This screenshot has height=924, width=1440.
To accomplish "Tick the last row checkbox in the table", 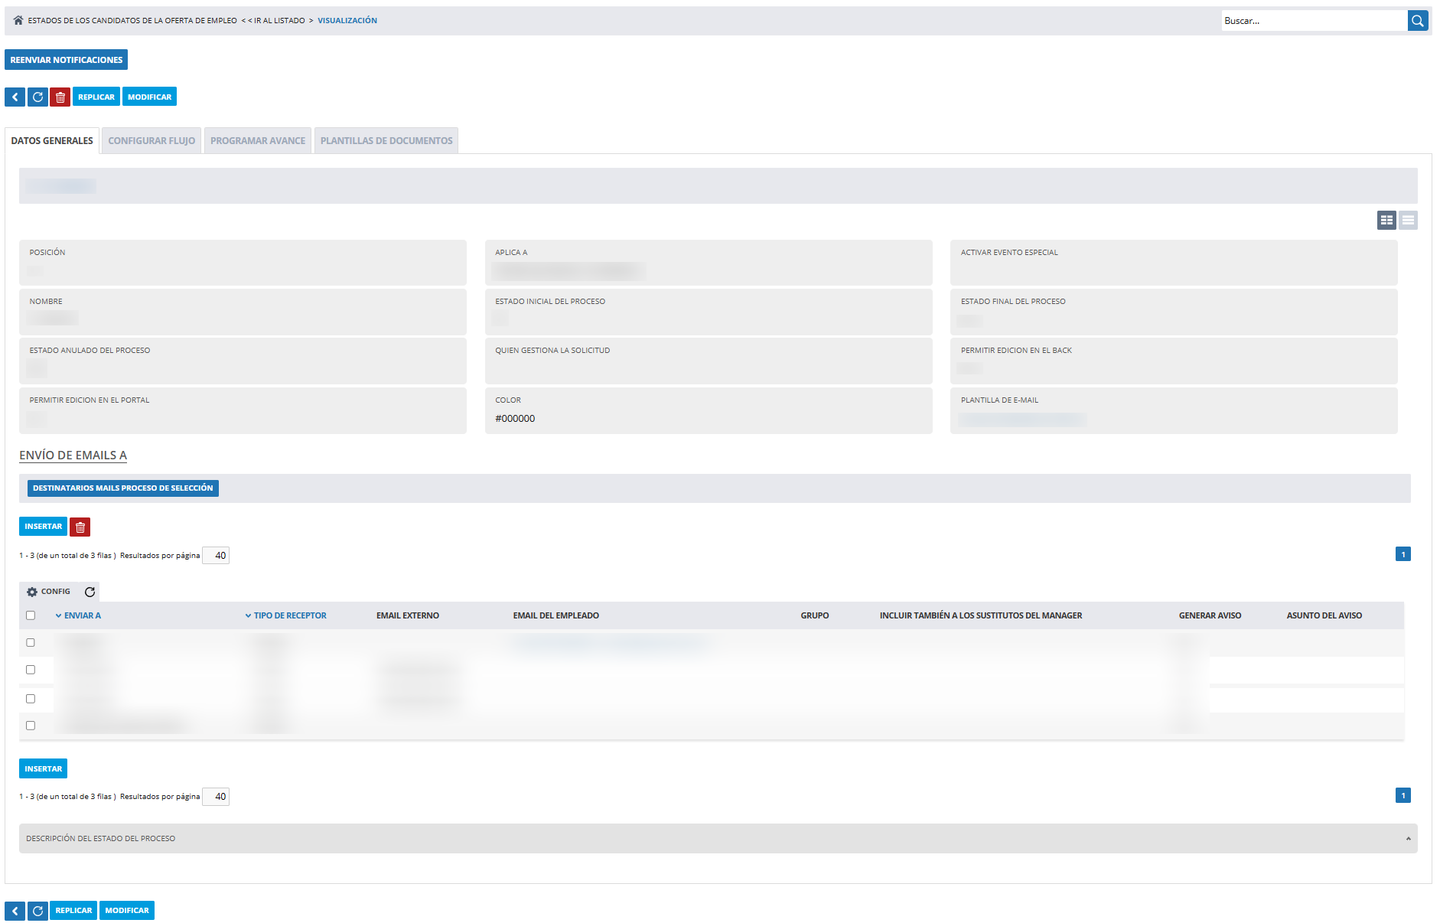I will pyautogui.click(x=30, y=726).
